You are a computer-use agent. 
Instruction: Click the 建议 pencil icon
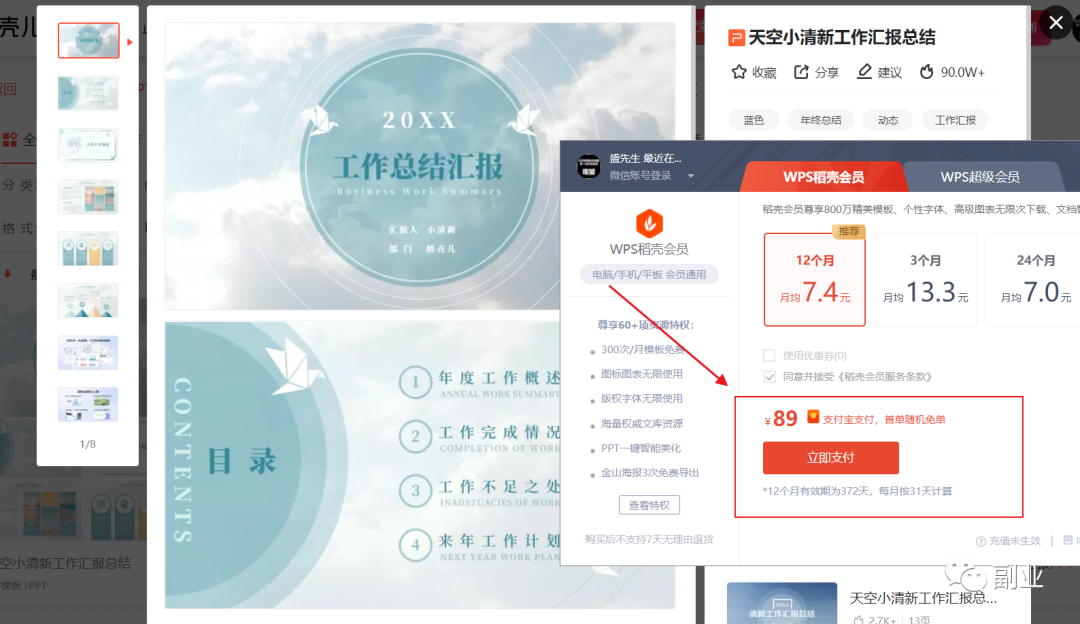pyautogui.click(x=864, y=72)
